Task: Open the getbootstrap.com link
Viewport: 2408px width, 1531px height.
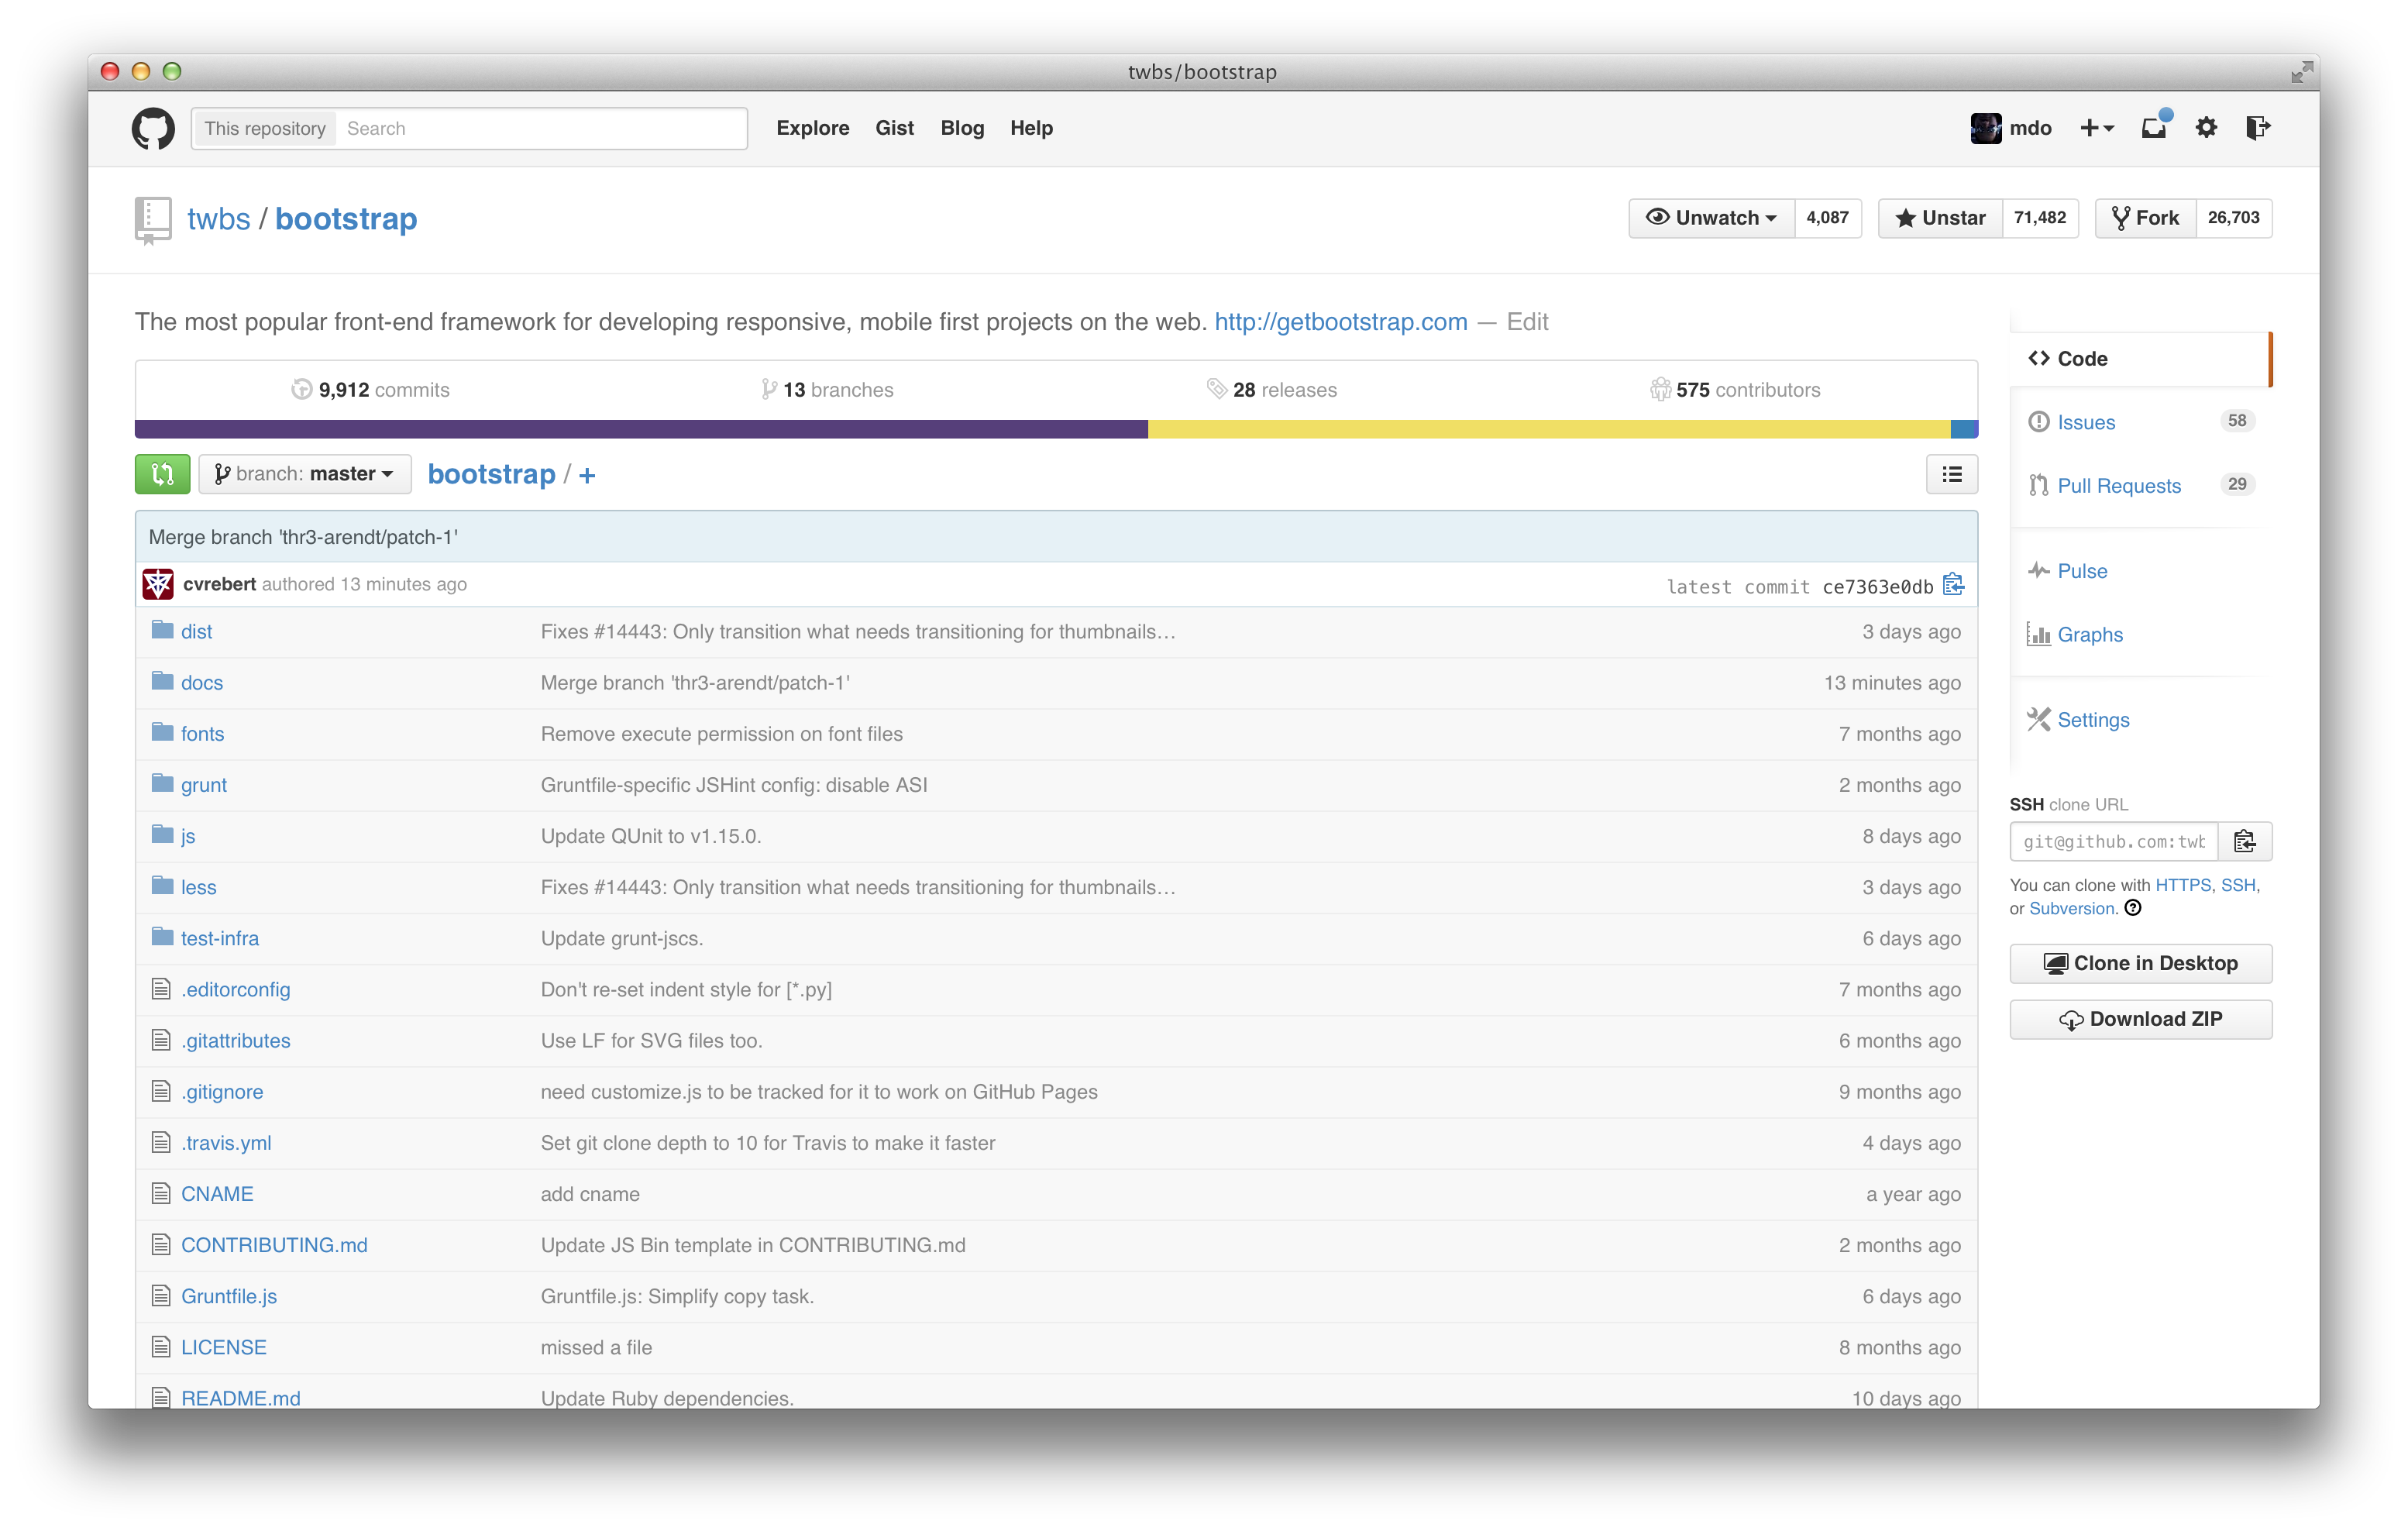Action: (x=1340, y=322)
